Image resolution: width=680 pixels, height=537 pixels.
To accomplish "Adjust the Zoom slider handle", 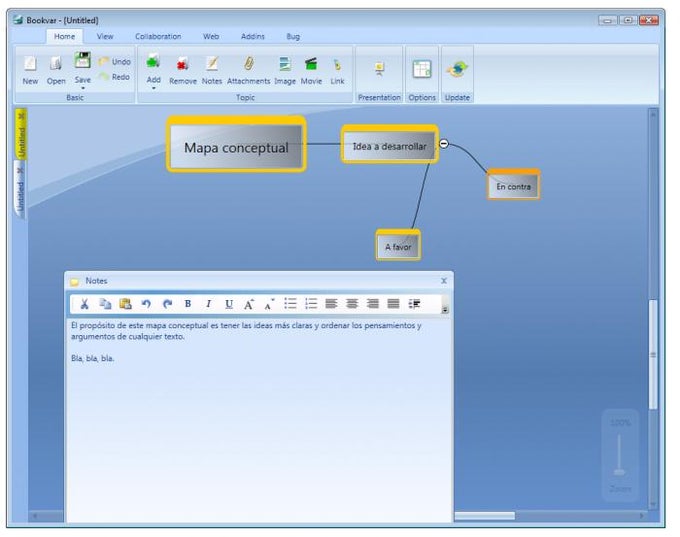I will (620, 472).
